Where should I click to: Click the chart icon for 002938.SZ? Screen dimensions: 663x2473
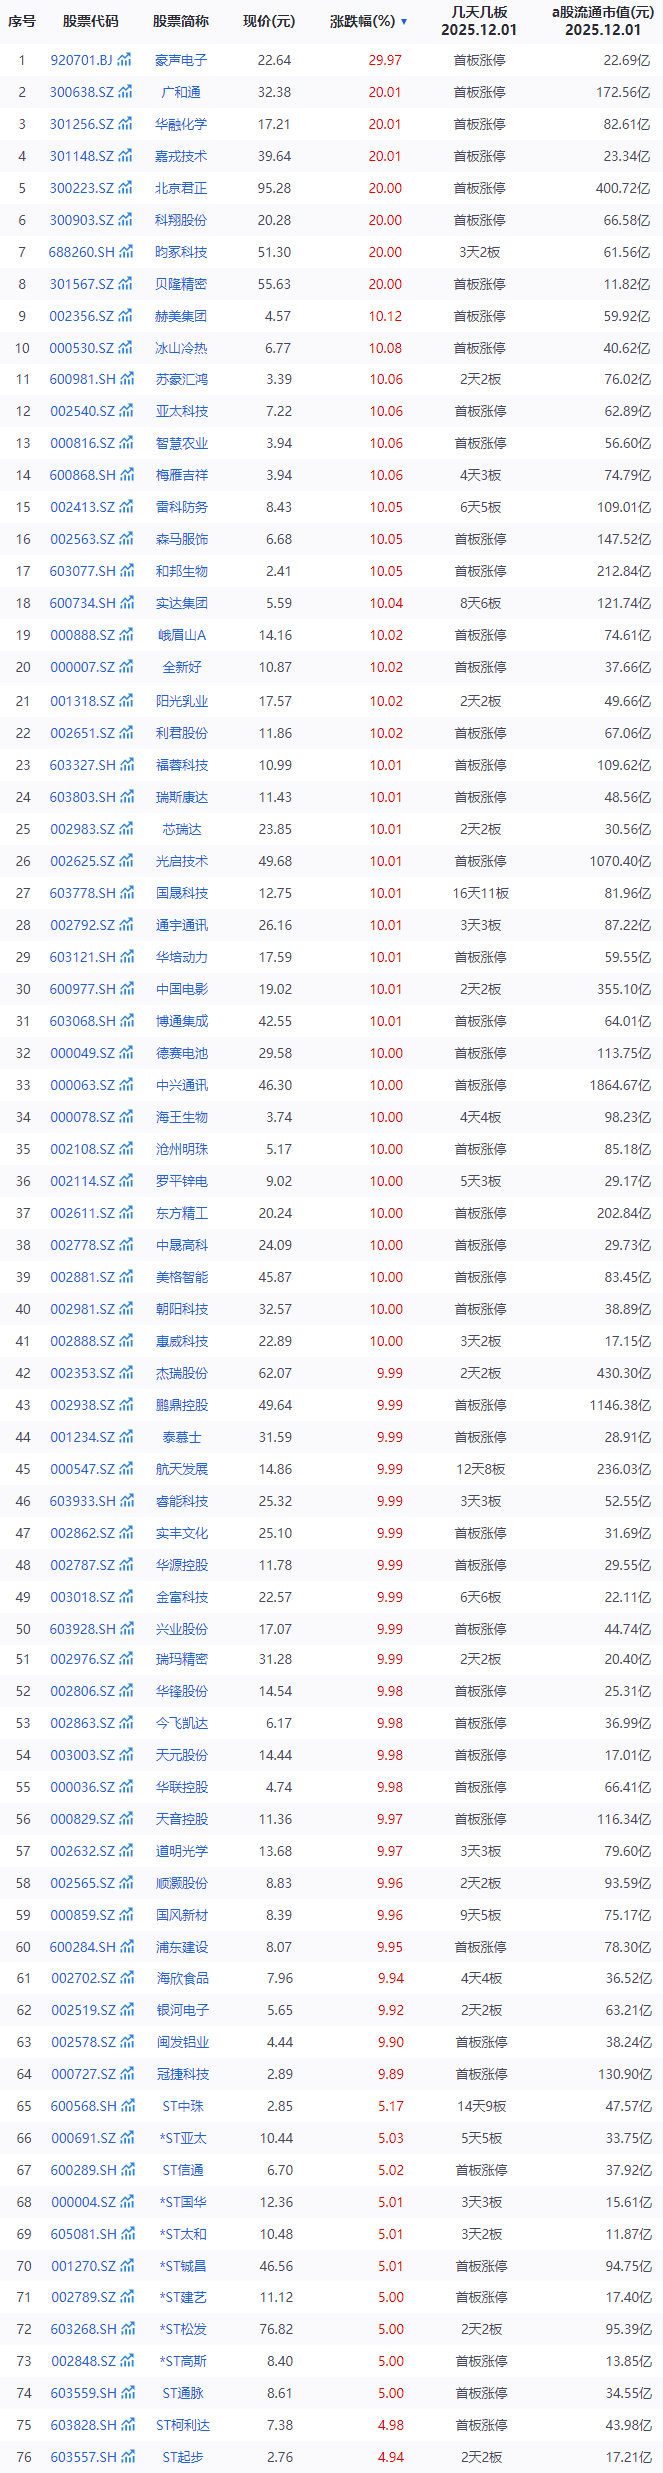(125, 1405)
